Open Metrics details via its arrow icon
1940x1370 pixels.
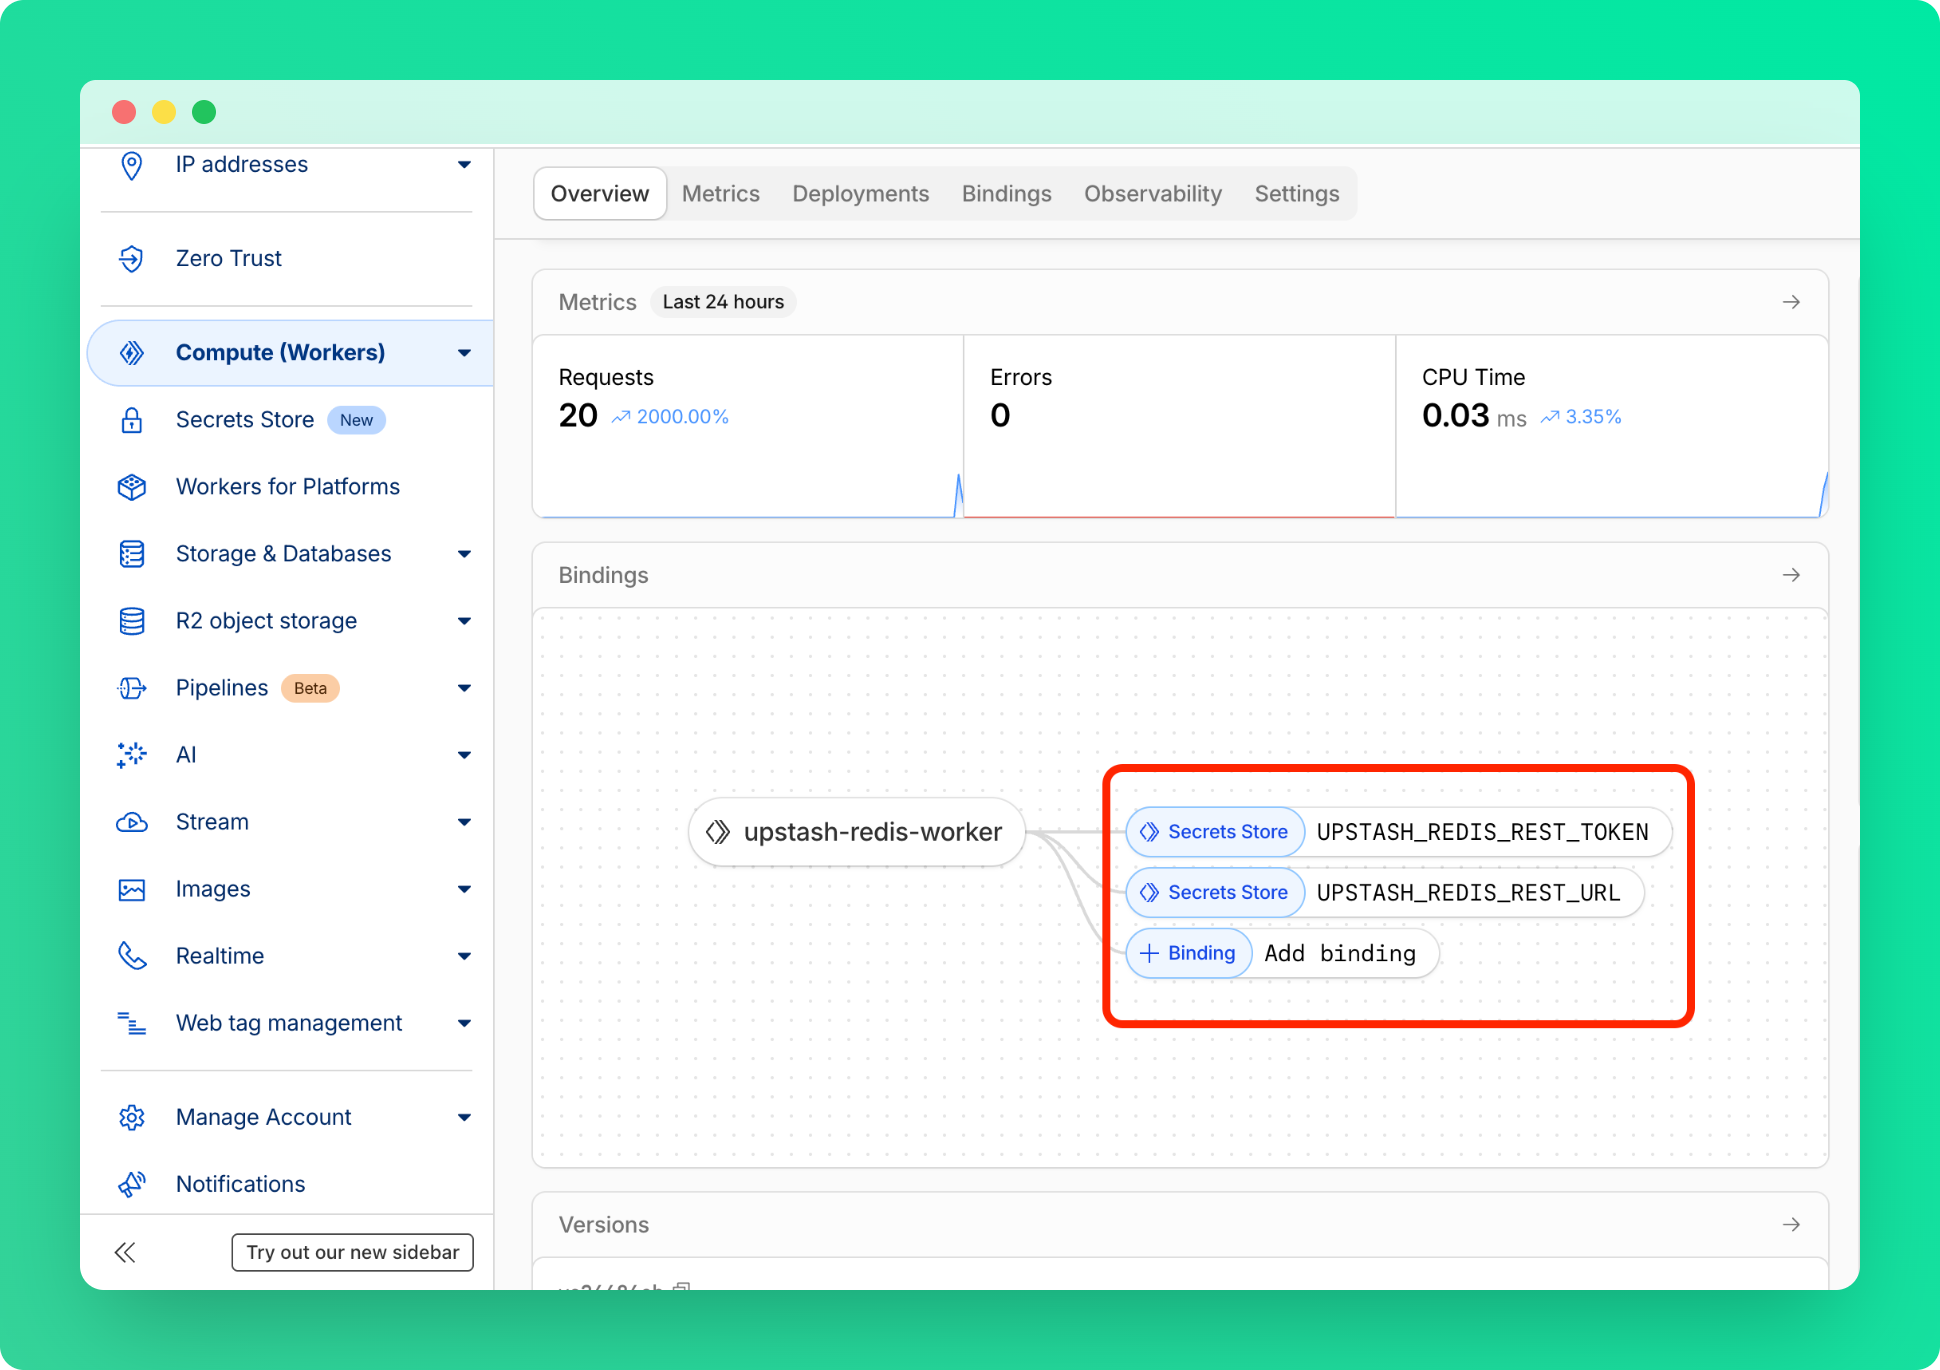1791,302
